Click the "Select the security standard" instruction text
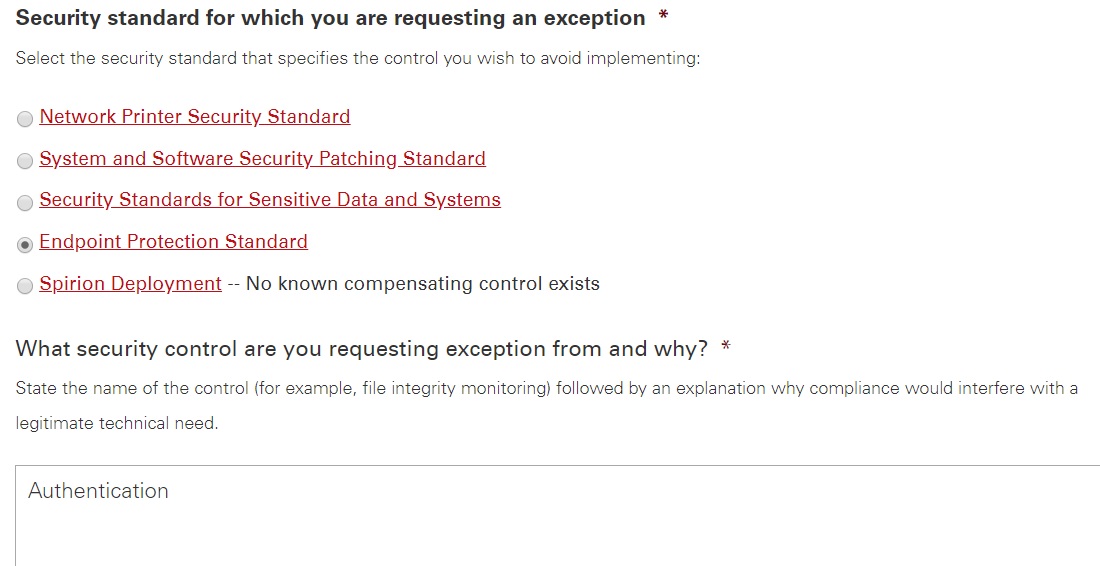 coord(357,58)
